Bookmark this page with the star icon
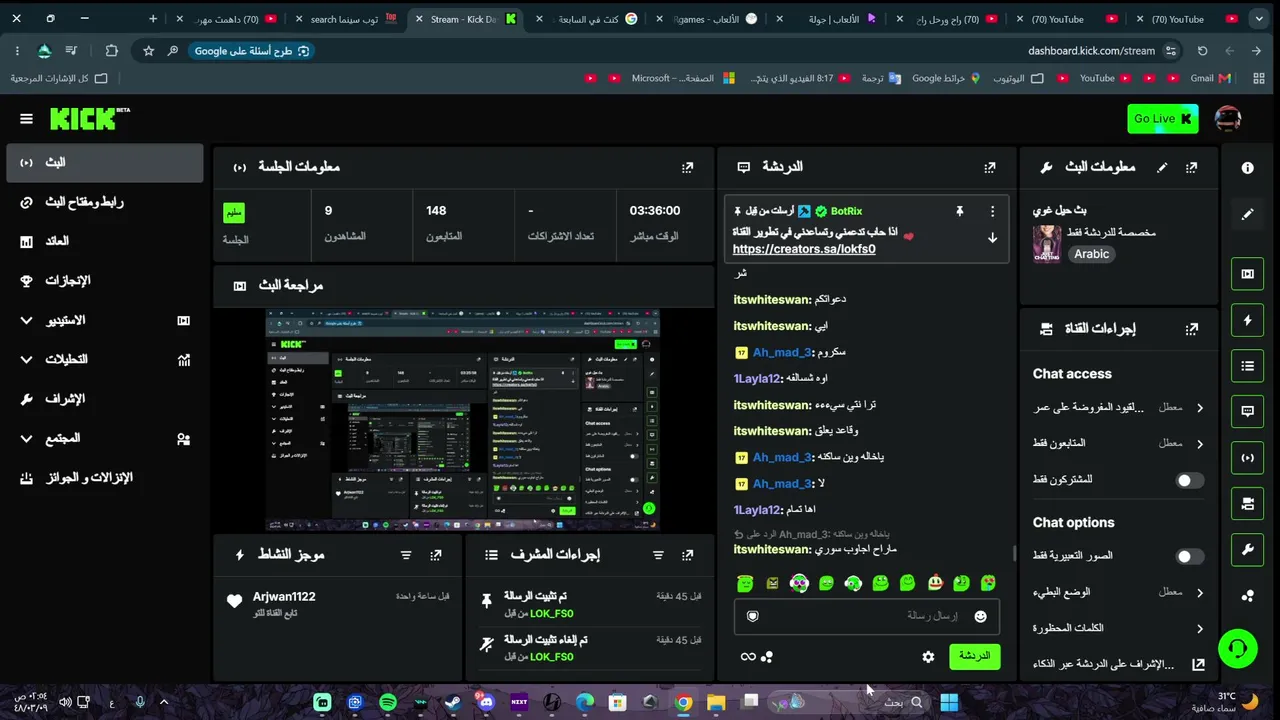Viewport: 1280px width, 720px height. click(148, 51)
